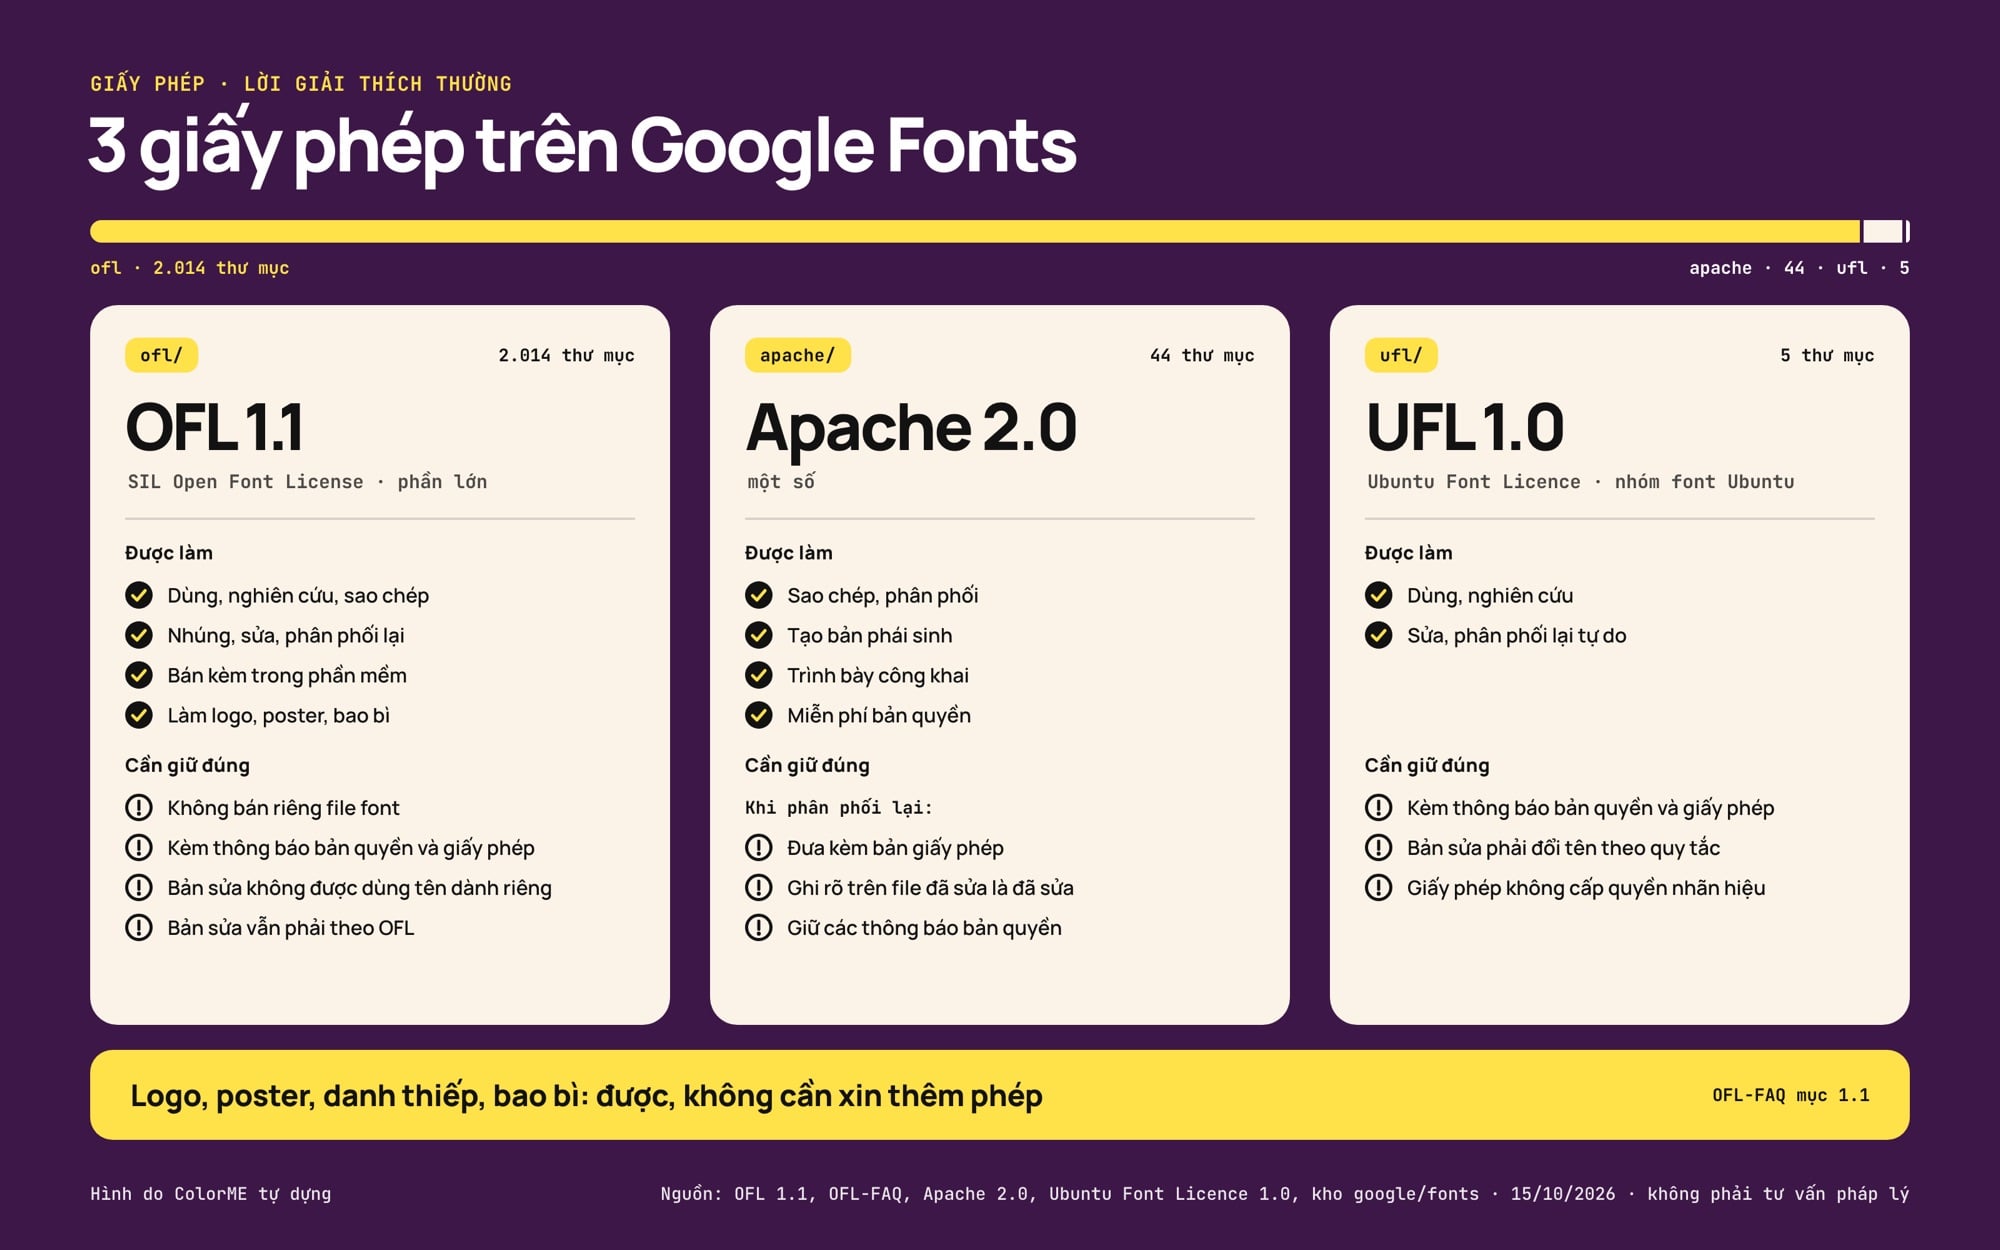
Task: Click 'apache · 44 · ufl · 5' legend text
Action: (x=1799, y=268)
